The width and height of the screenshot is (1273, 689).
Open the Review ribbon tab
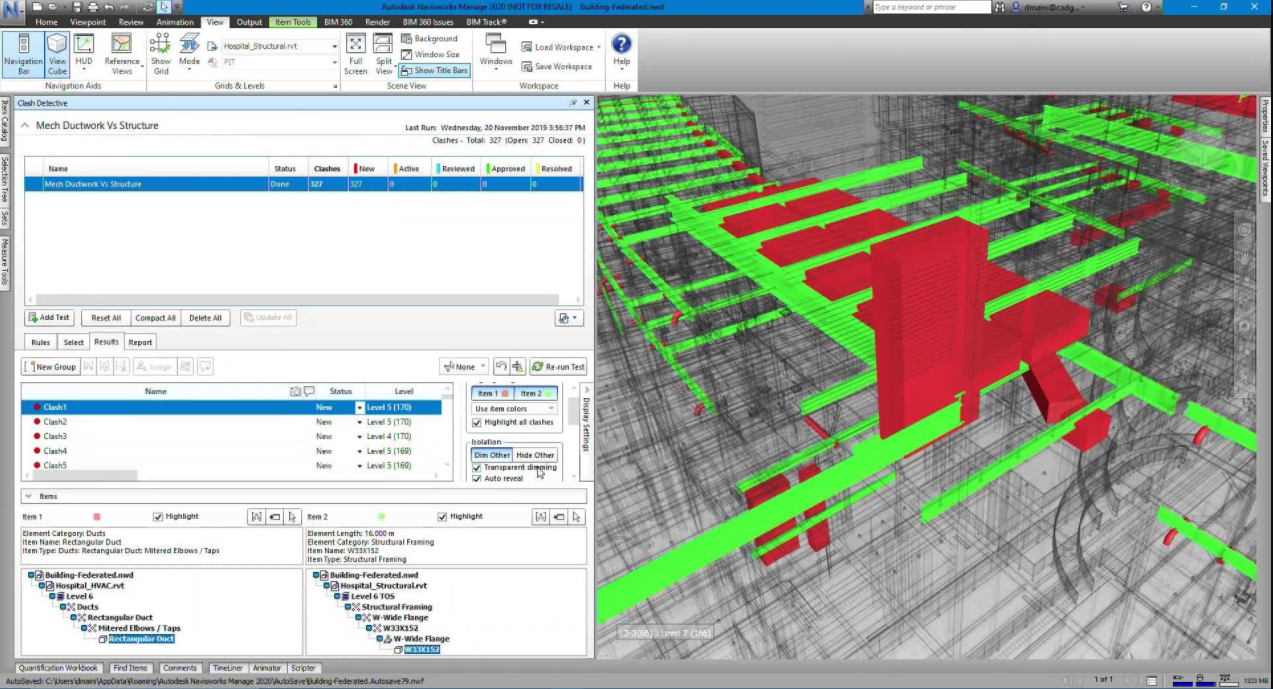(131, 22)
